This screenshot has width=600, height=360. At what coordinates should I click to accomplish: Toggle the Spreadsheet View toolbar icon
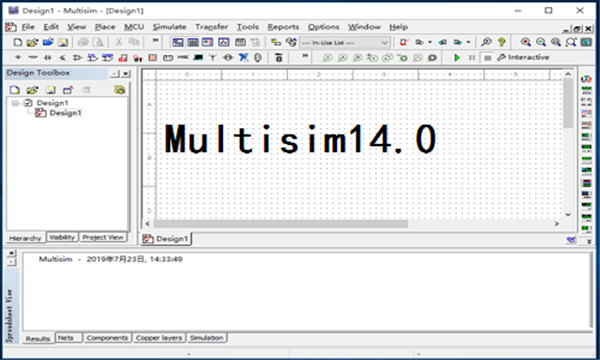[193, 42]
